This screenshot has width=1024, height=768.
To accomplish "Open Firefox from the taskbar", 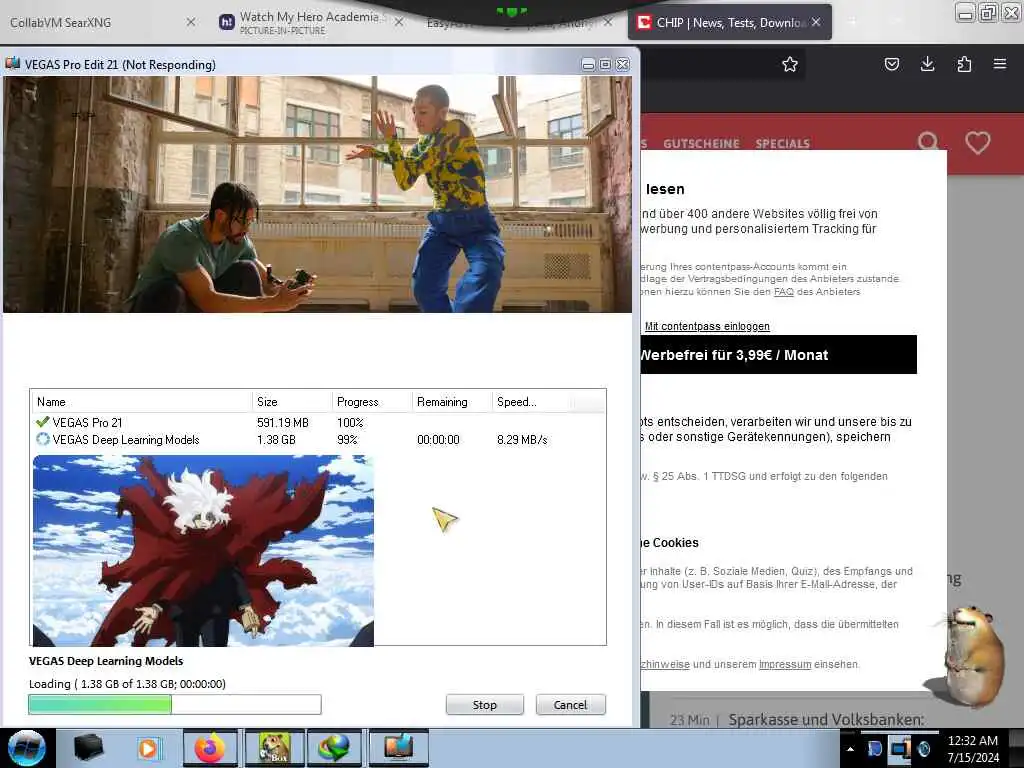I will (x=210, y=748).
